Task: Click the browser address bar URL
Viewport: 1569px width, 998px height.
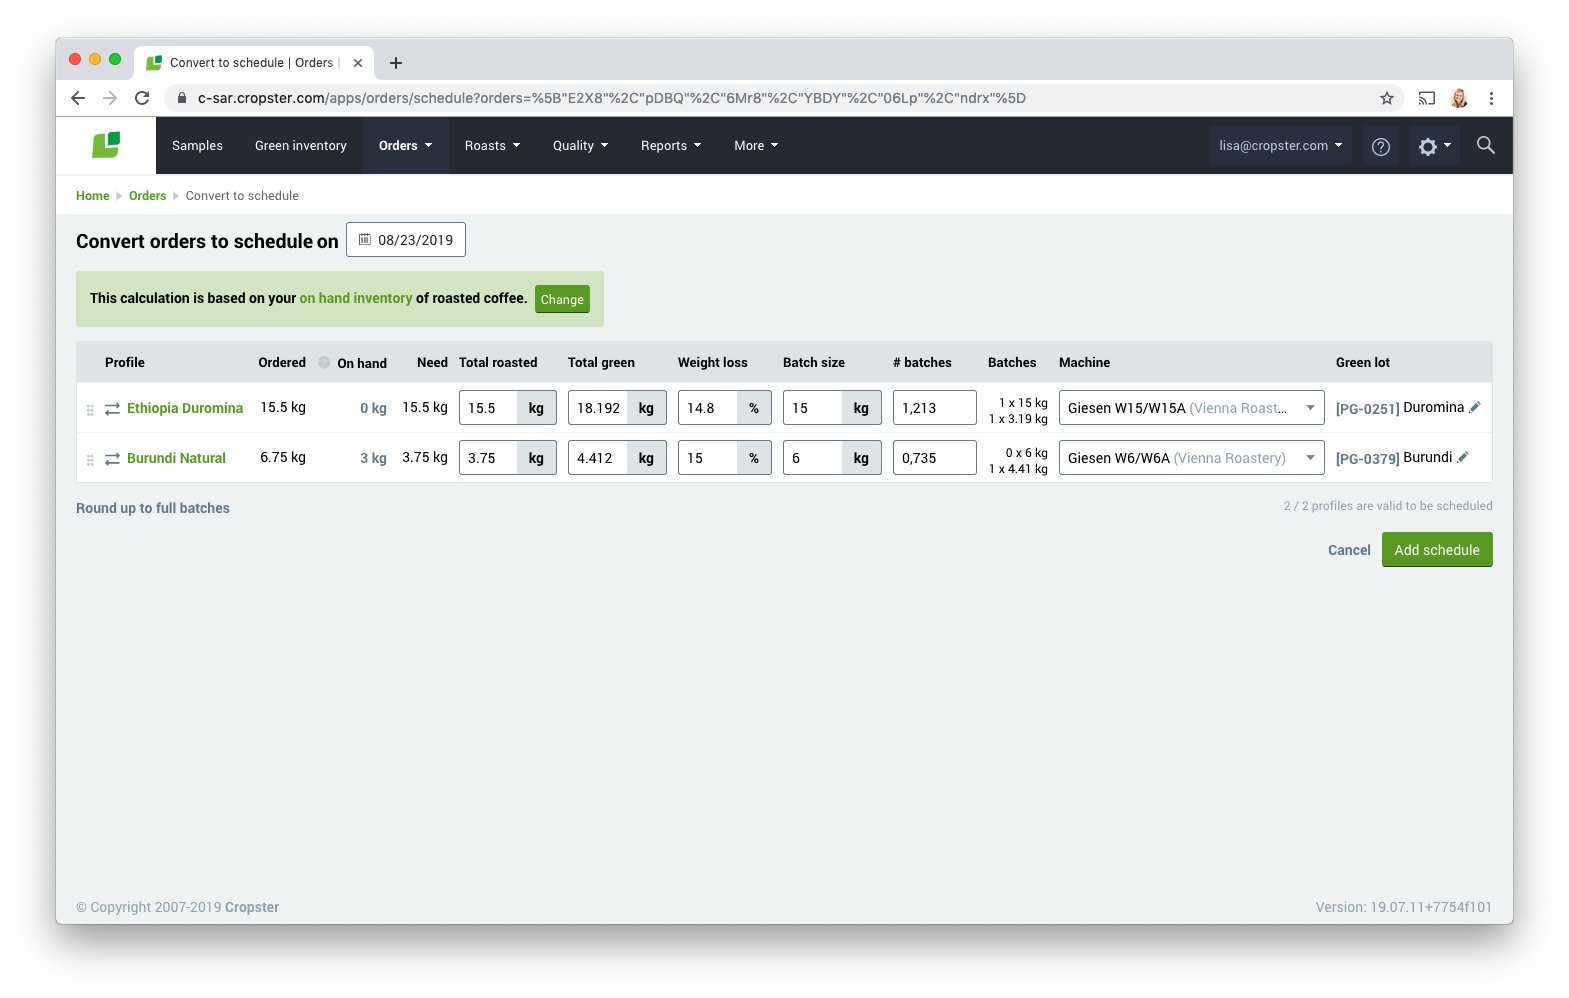Action: [612, 98]
